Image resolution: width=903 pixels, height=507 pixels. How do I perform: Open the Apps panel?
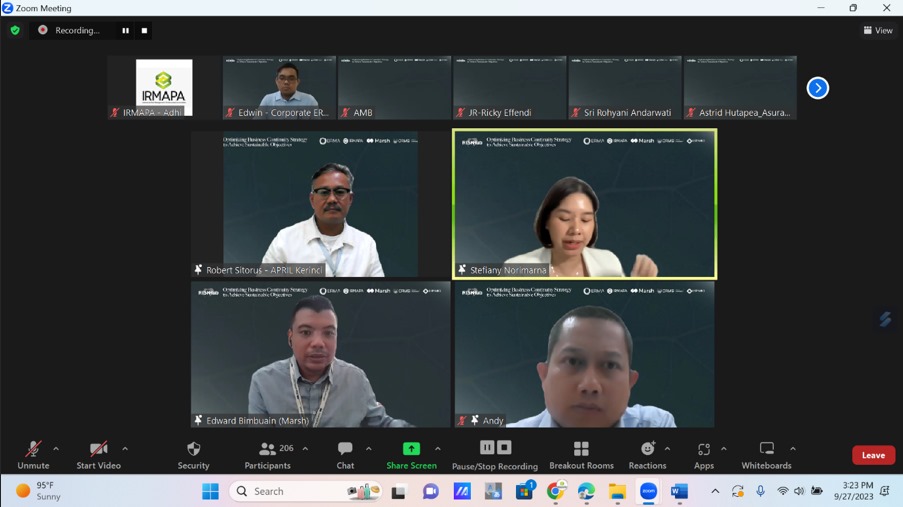coord(704,455)
